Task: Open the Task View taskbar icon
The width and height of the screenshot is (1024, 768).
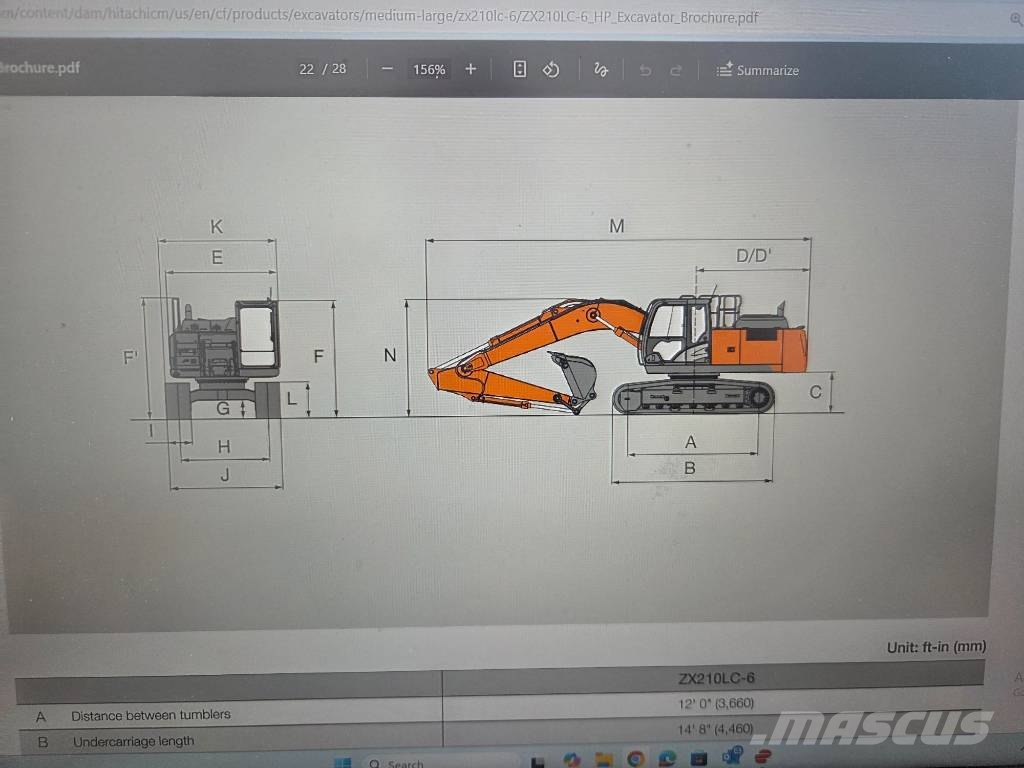Action: coord(537,761)
